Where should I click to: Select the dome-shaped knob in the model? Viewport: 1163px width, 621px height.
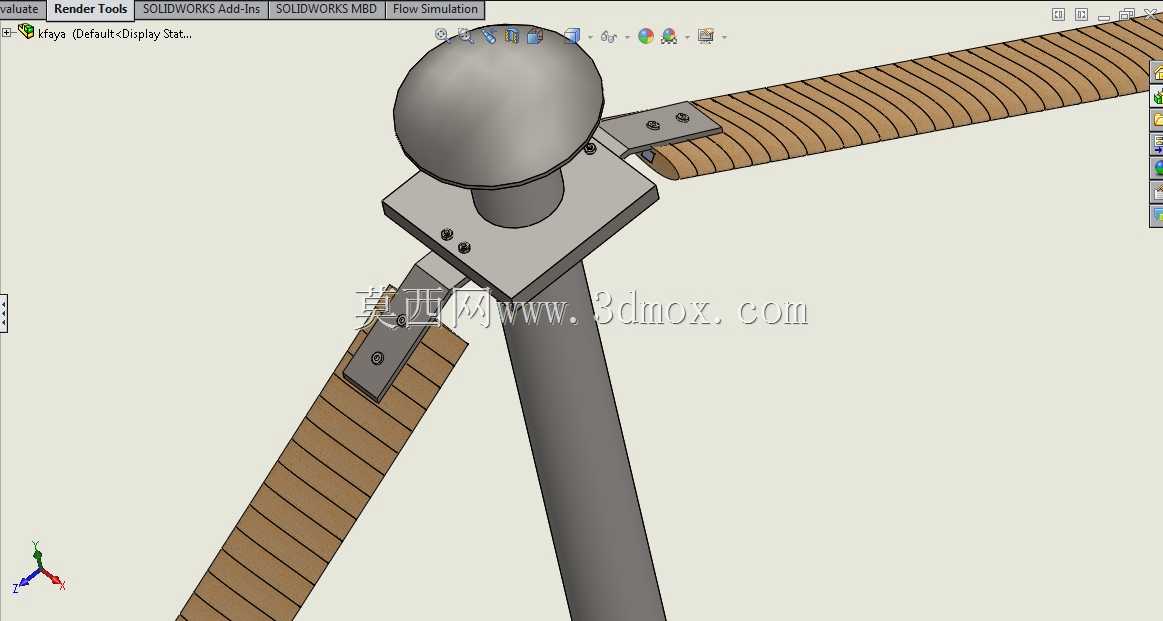pos(498,108)
